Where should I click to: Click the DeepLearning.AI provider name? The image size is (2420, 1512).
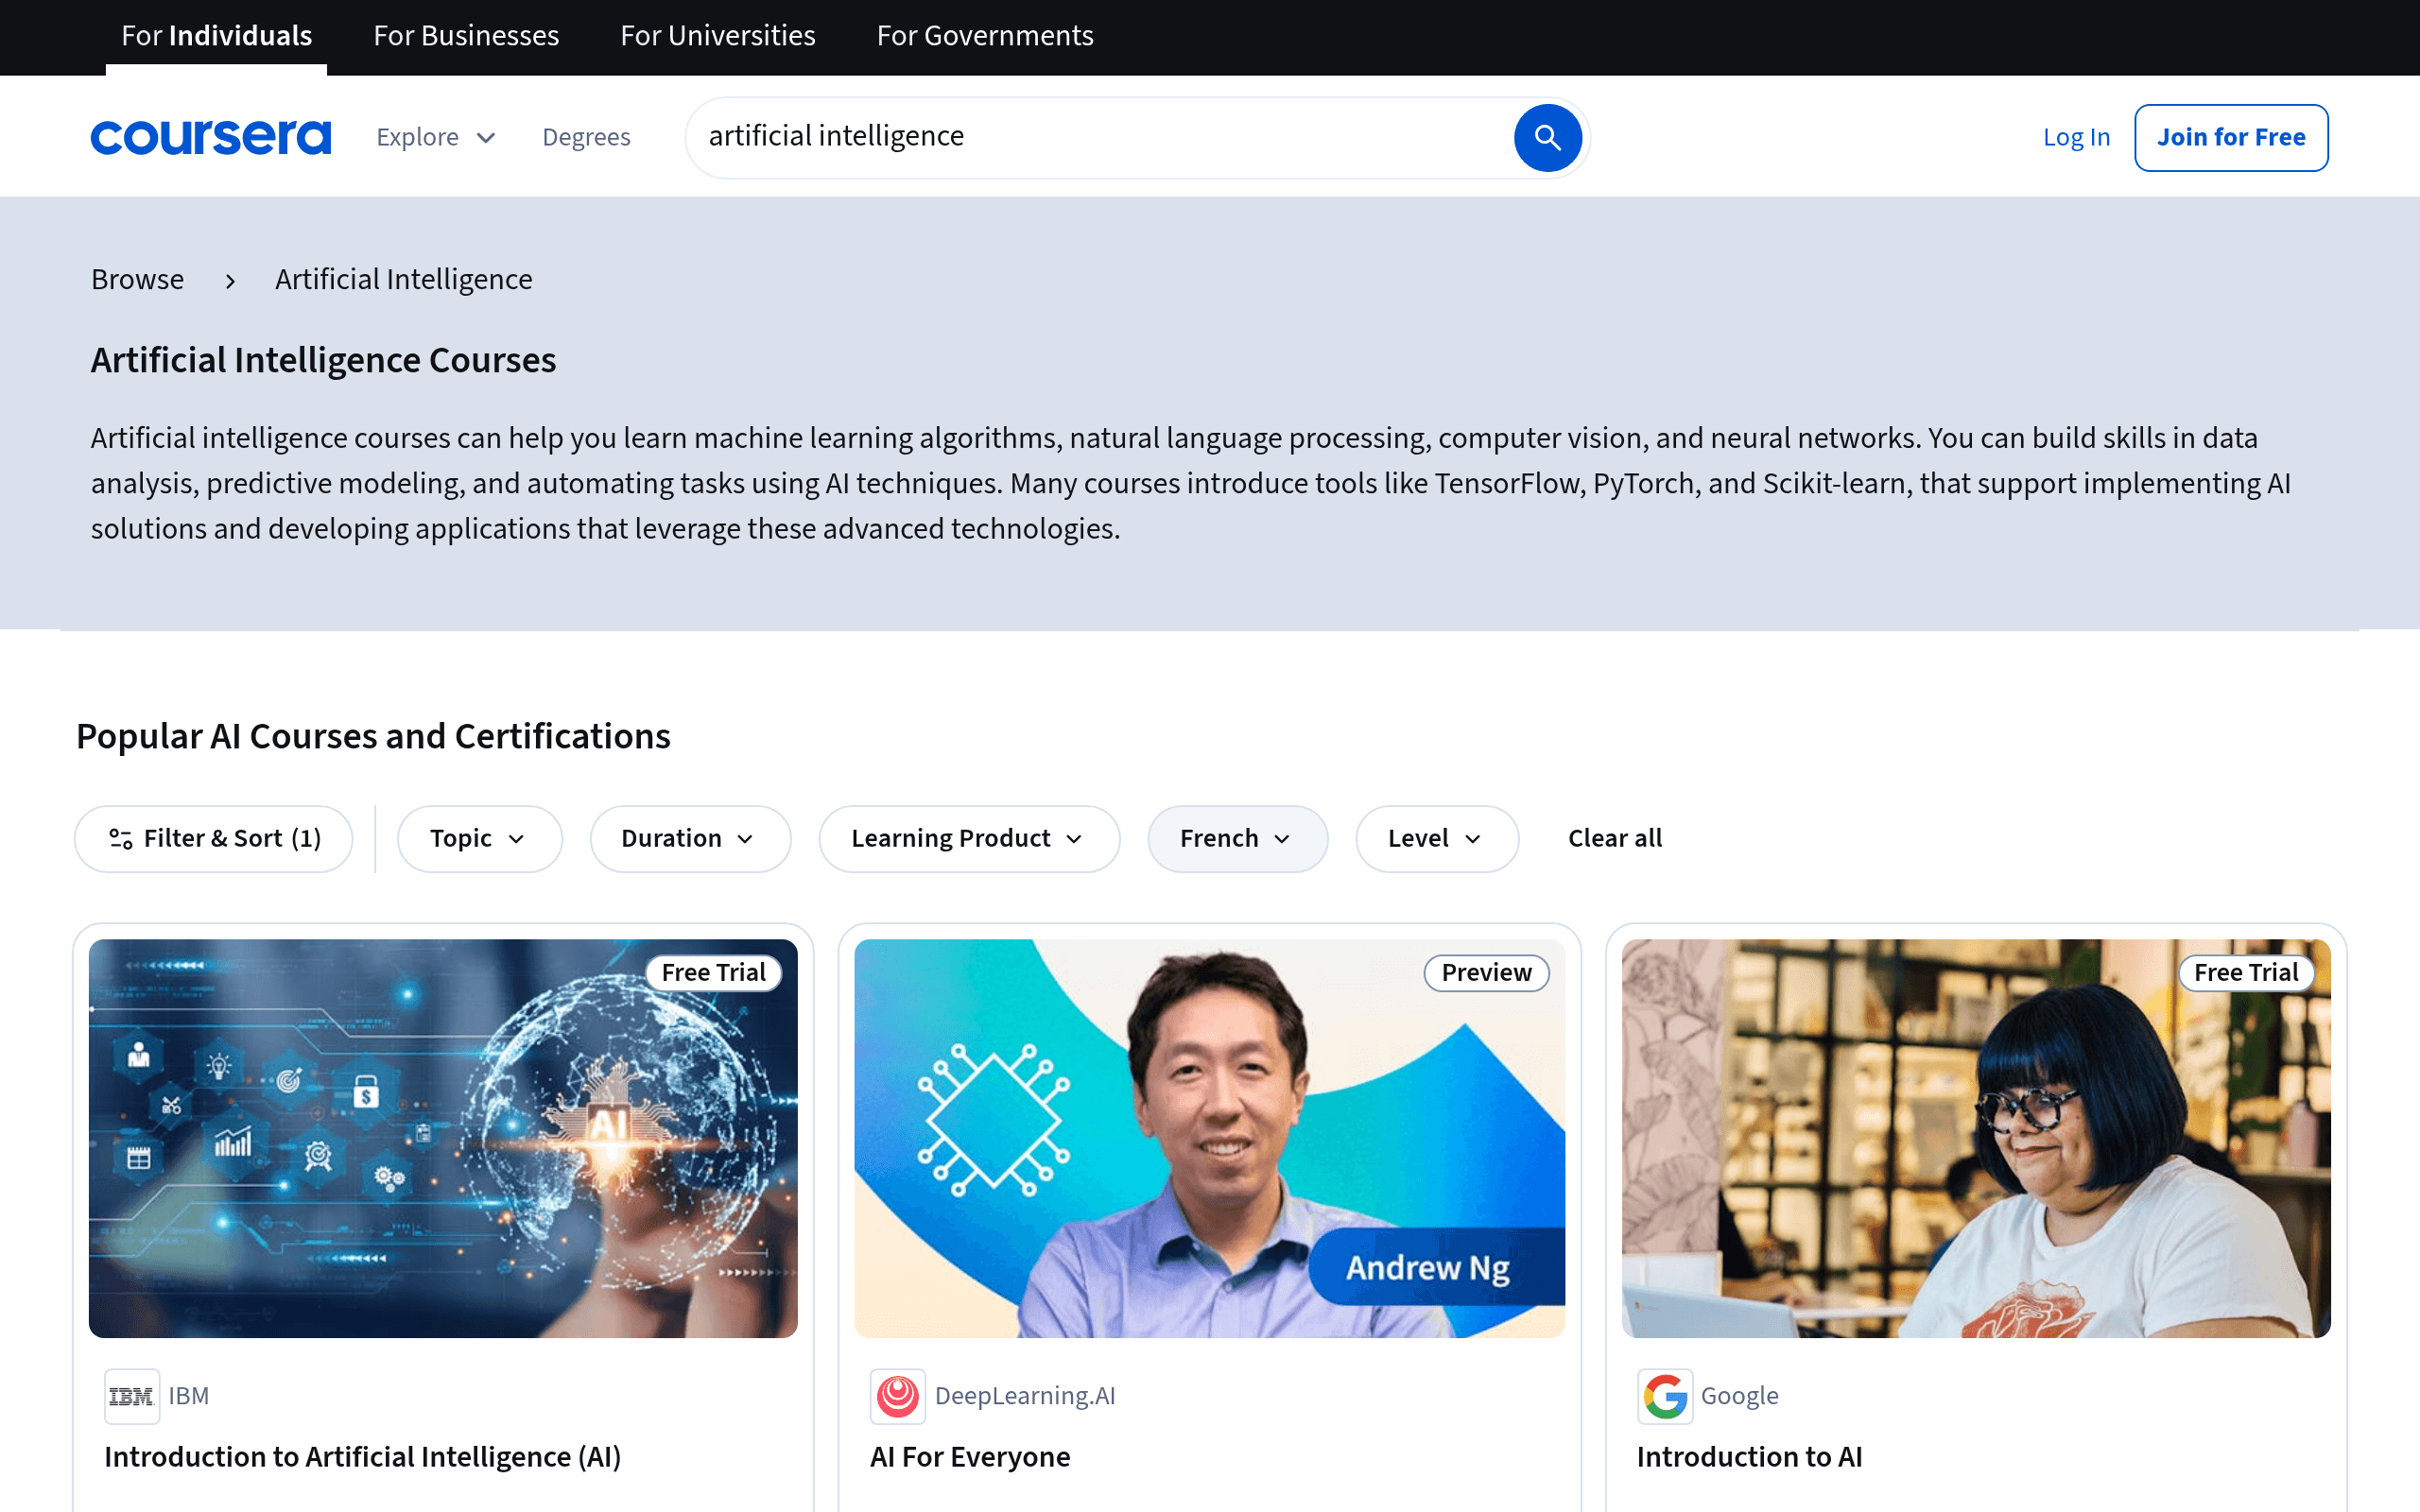(x=1025, y=1396)
